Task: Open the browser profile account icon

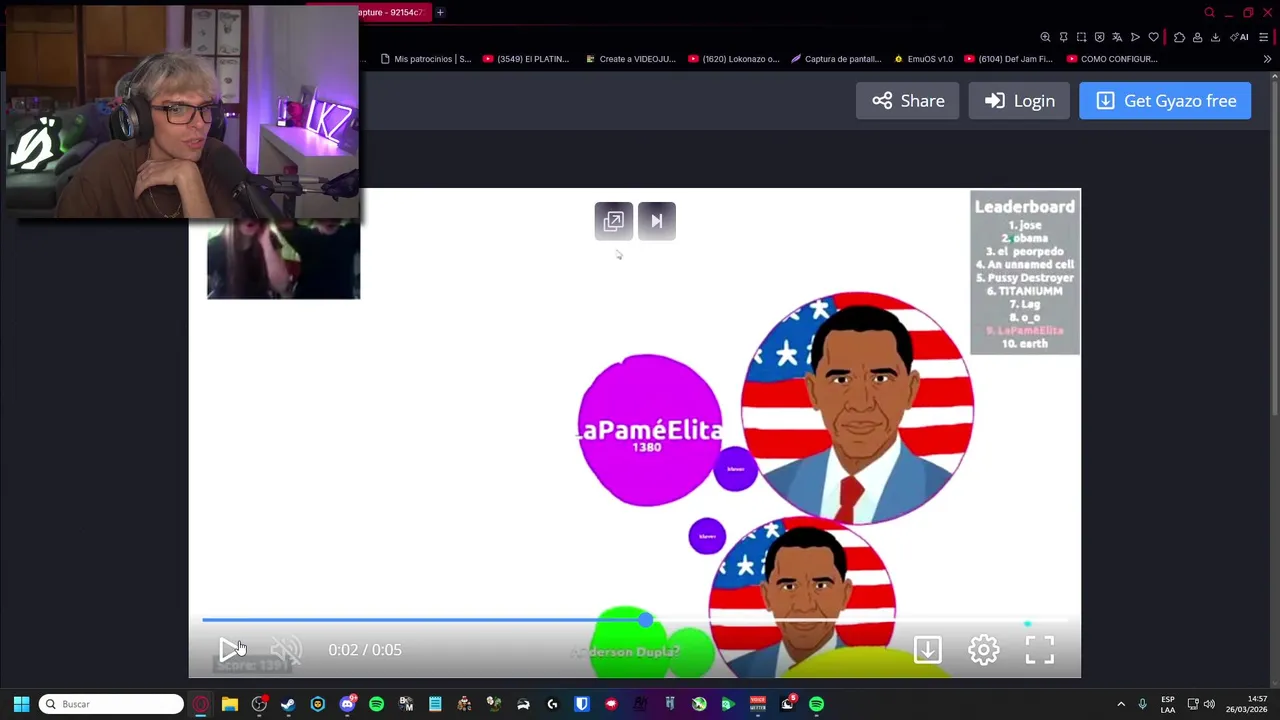Action: pos(1197,37)
